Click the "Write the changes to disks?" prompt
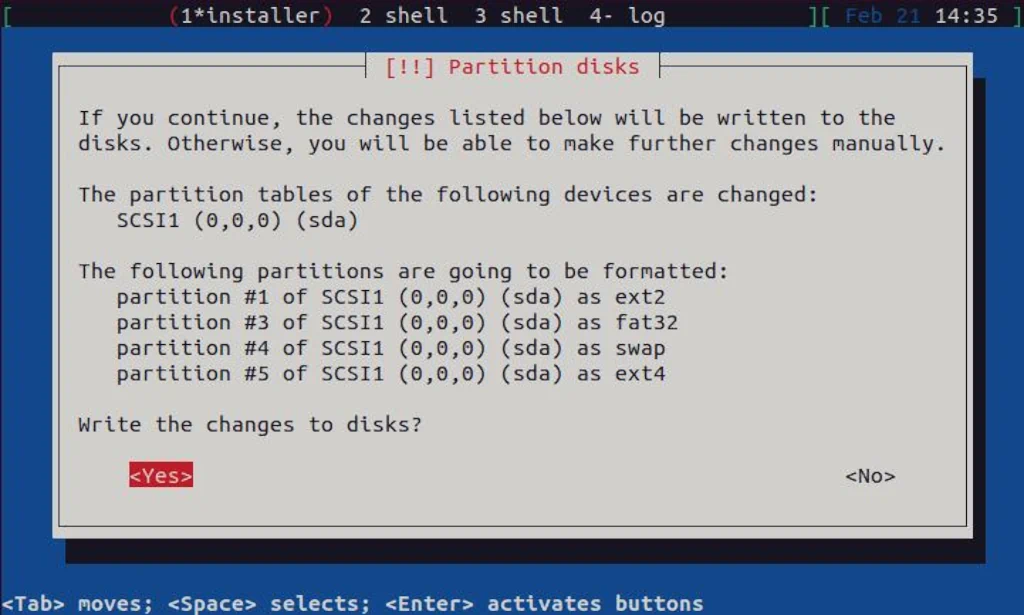Image resolution: width=1024 pixels, height=615 pixels. click(250, 424)
